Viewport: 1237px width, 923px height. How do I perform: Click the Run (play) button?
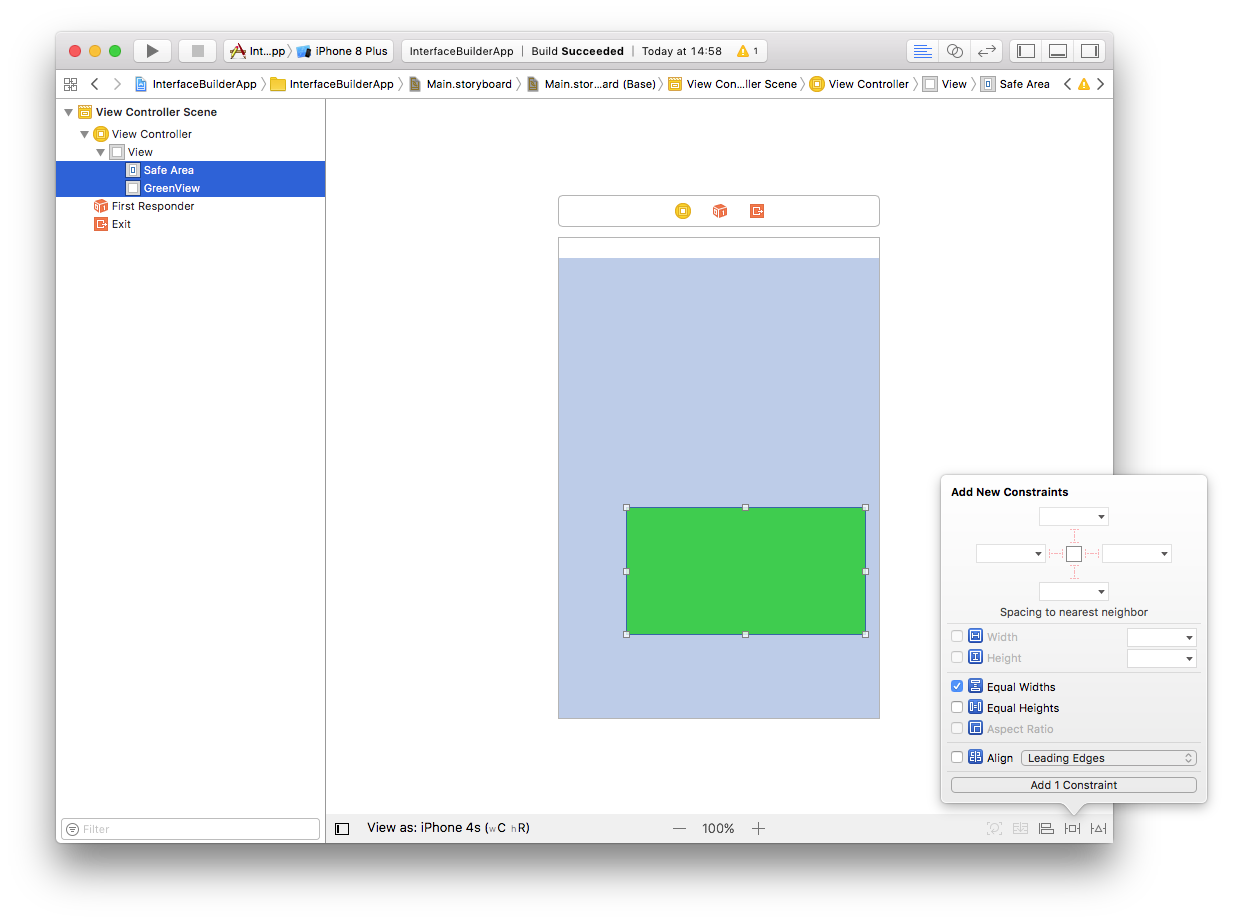(152, 51)
